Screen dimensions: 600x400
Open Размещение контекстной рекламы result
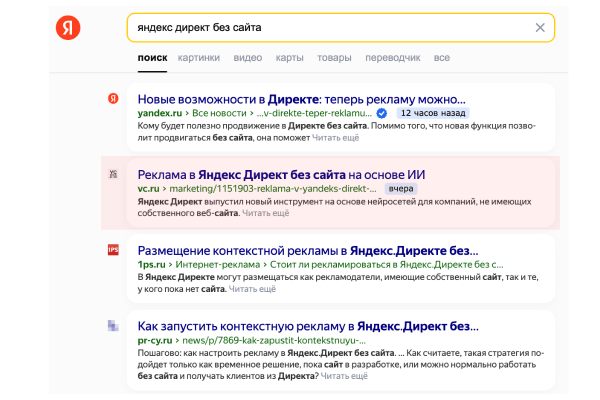[308, 251]
